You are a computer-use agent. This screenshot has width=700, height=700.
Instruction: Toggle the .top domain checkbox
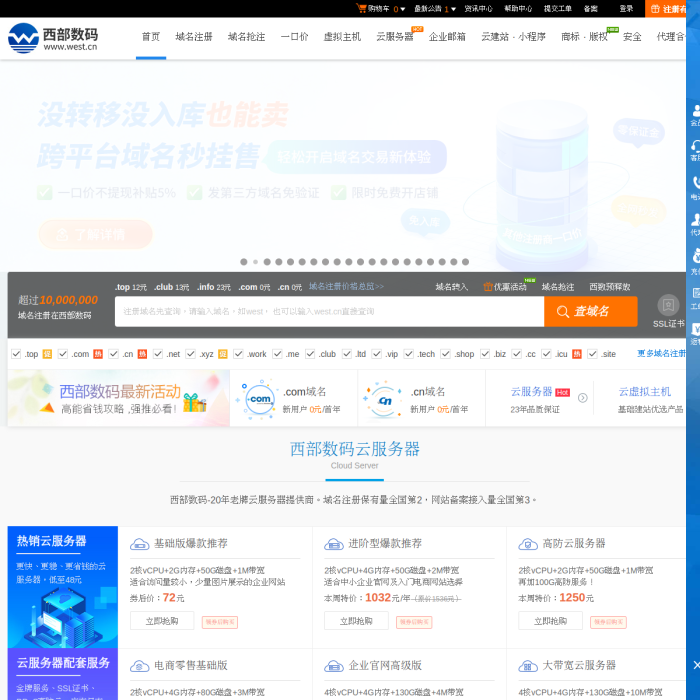pyautogui.click(x=16, y=354)
